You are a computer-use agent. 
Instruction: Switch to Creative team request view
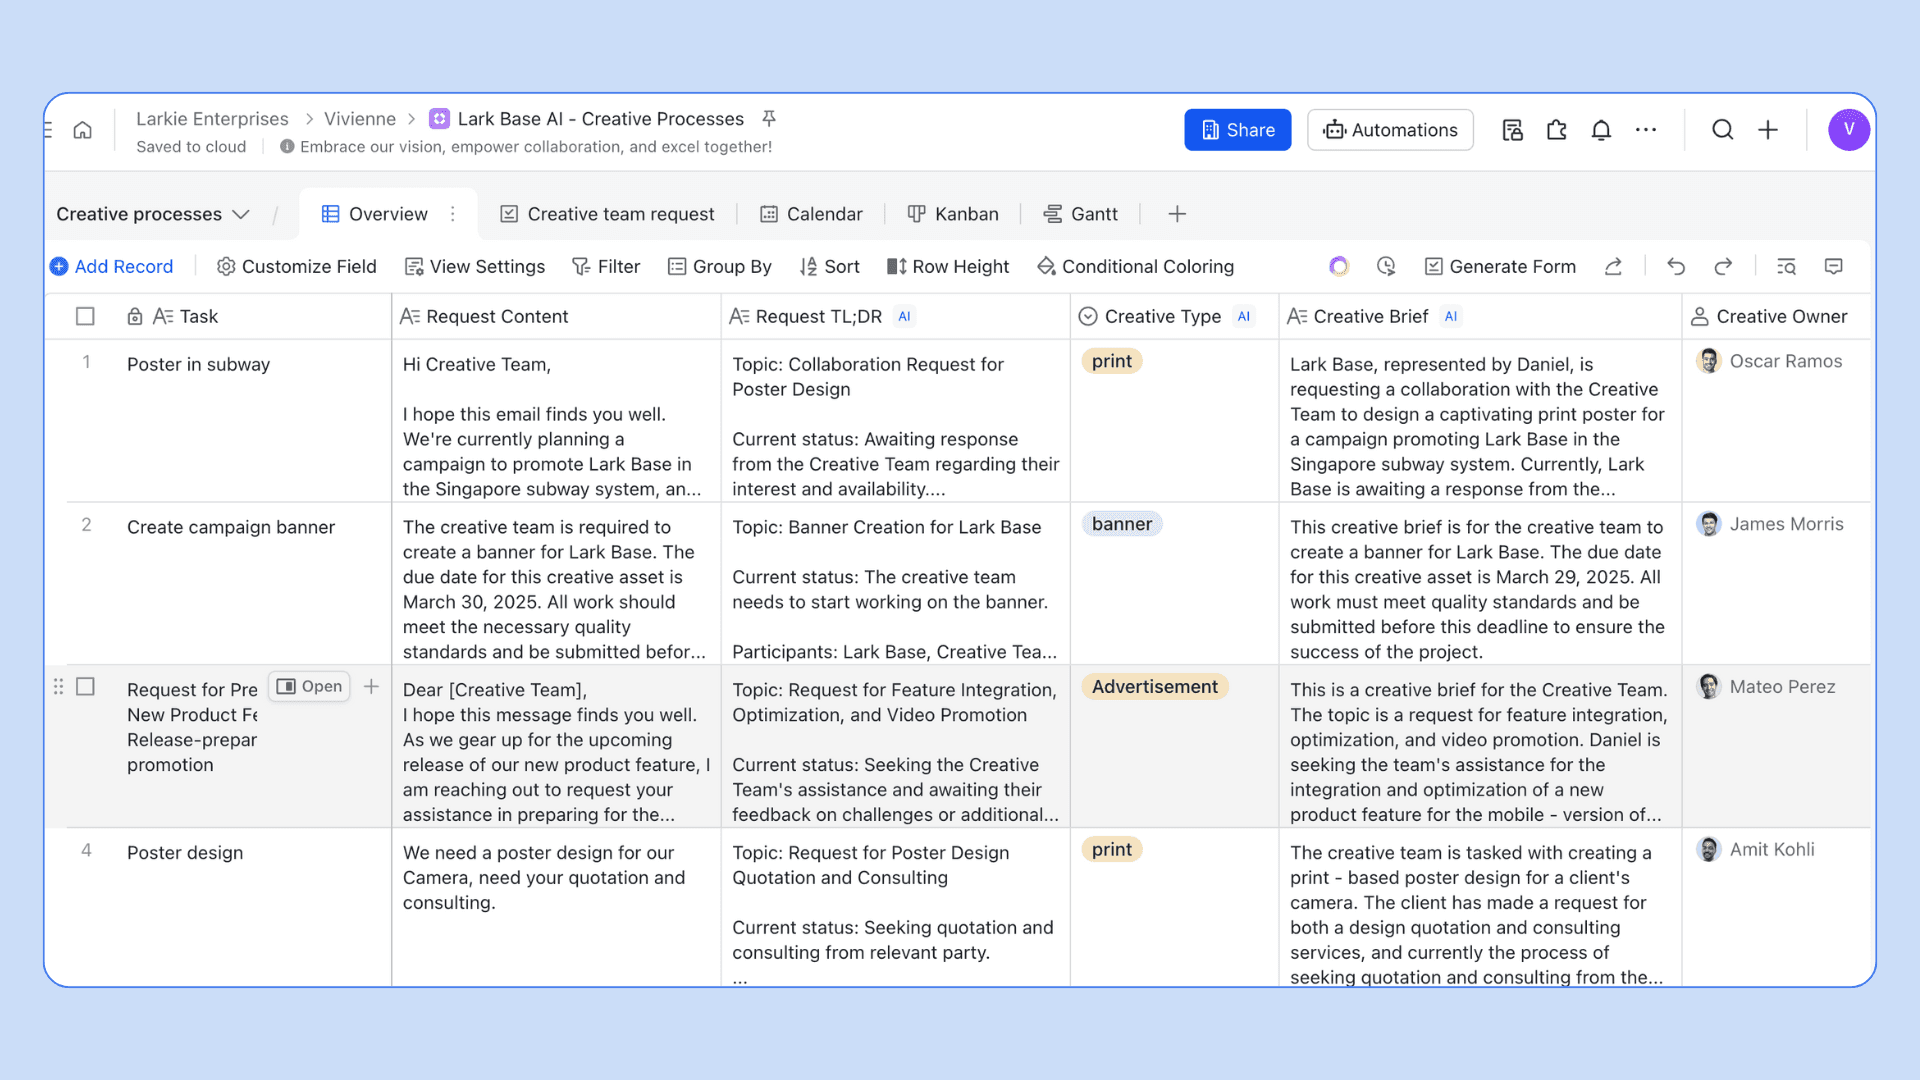(x=608, y=214)
